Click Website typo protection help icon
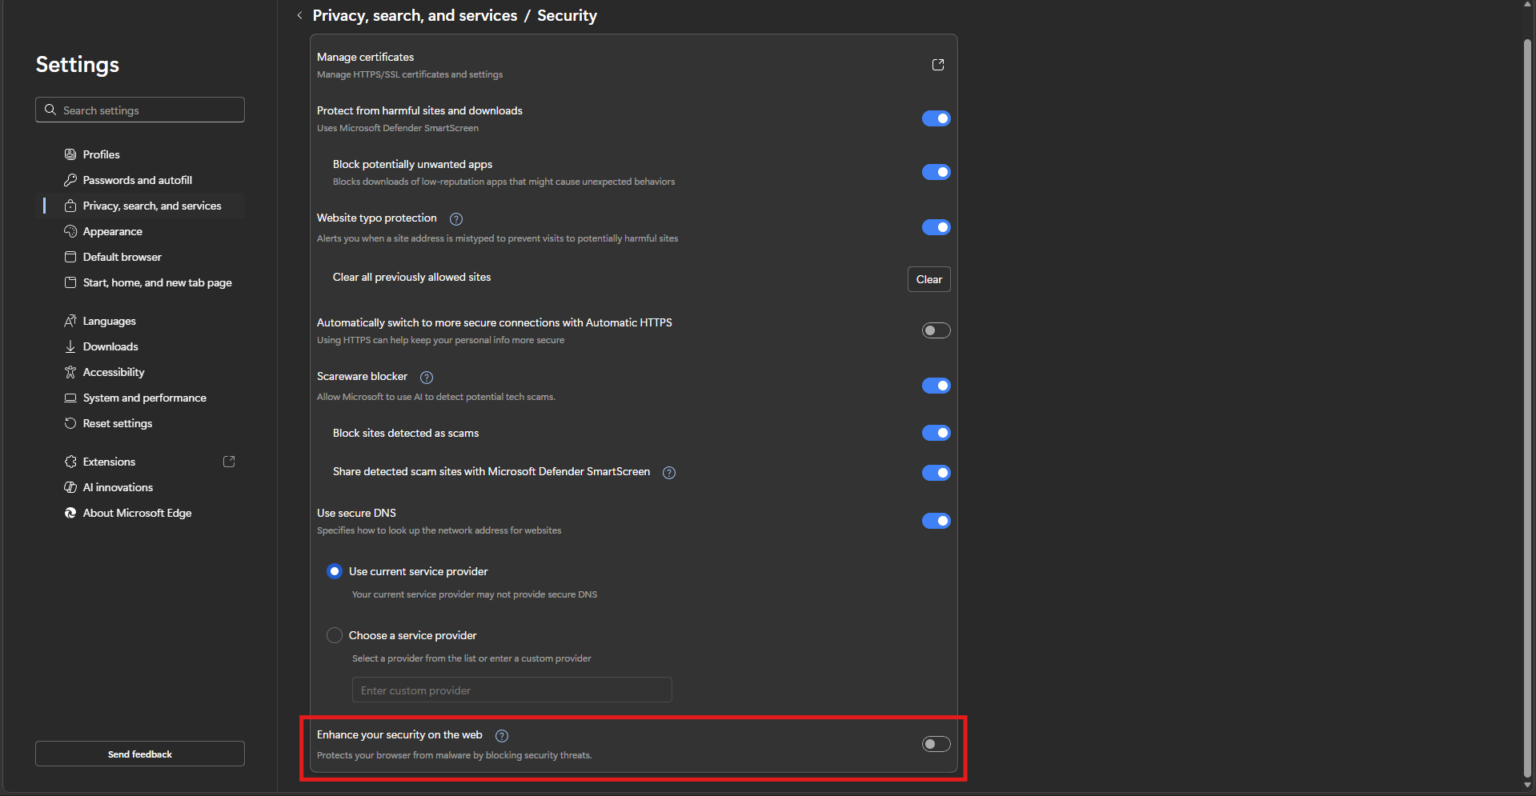Viewport: 1536px width, 796px height. click(x=456, y=219)
